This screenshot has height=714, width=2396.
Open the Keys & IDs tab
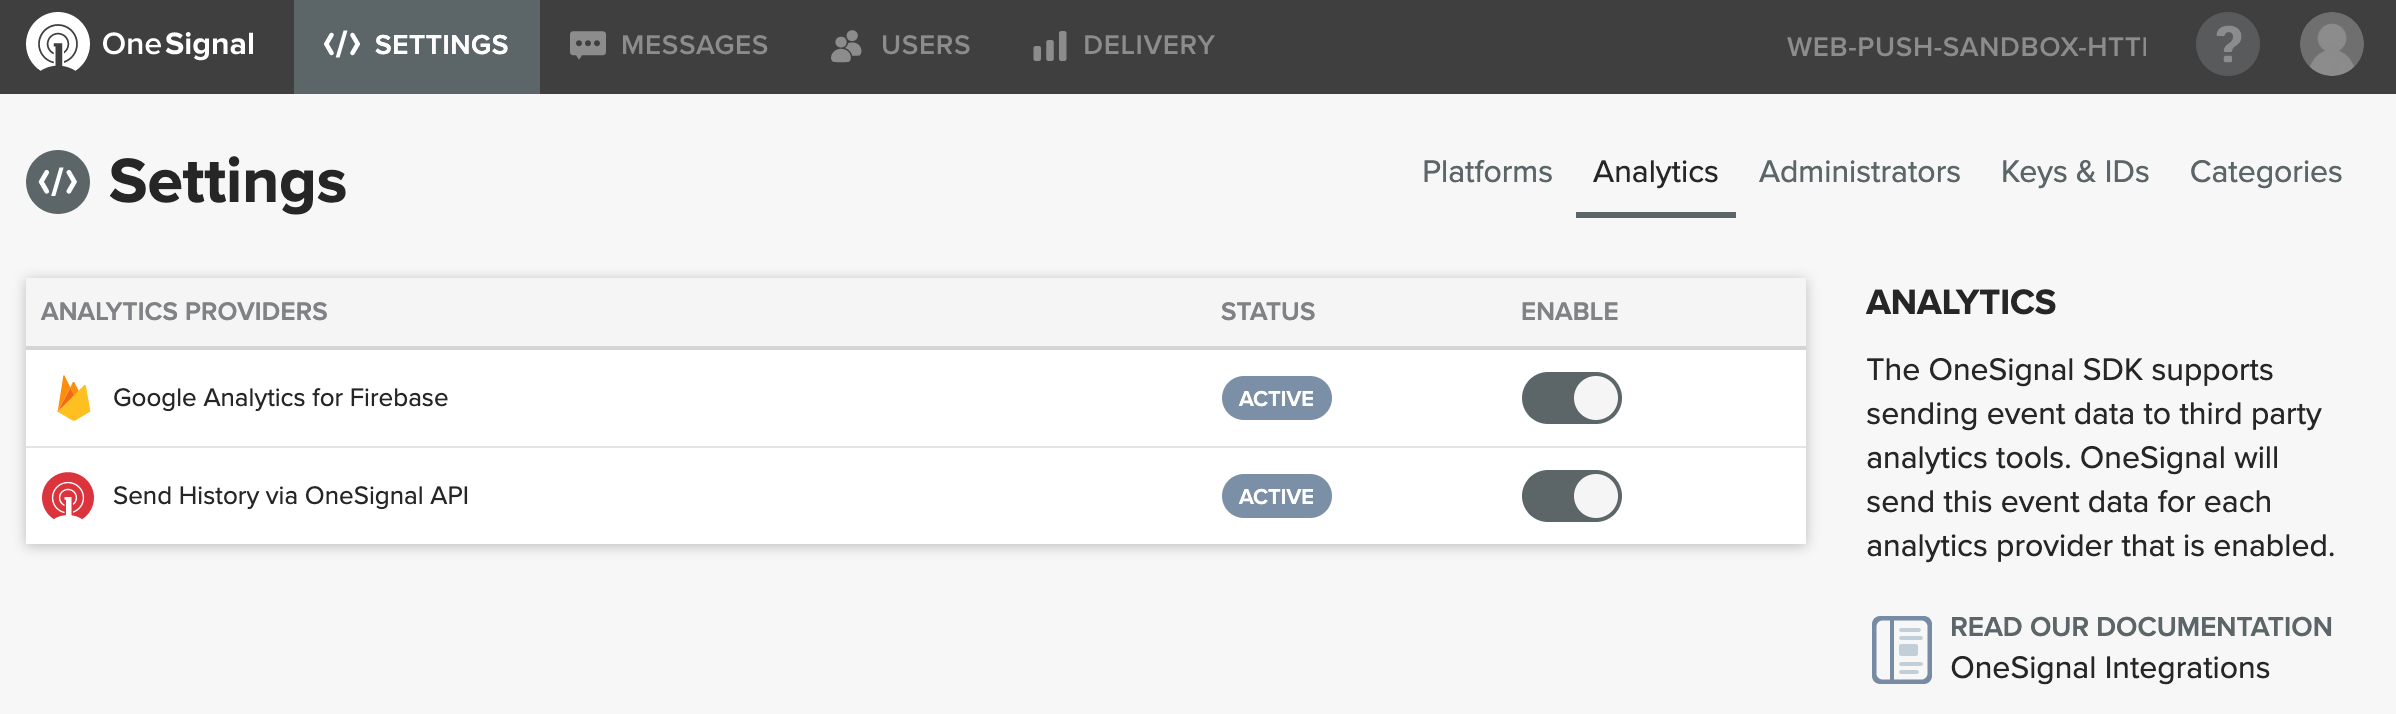tap(2074, 172)
